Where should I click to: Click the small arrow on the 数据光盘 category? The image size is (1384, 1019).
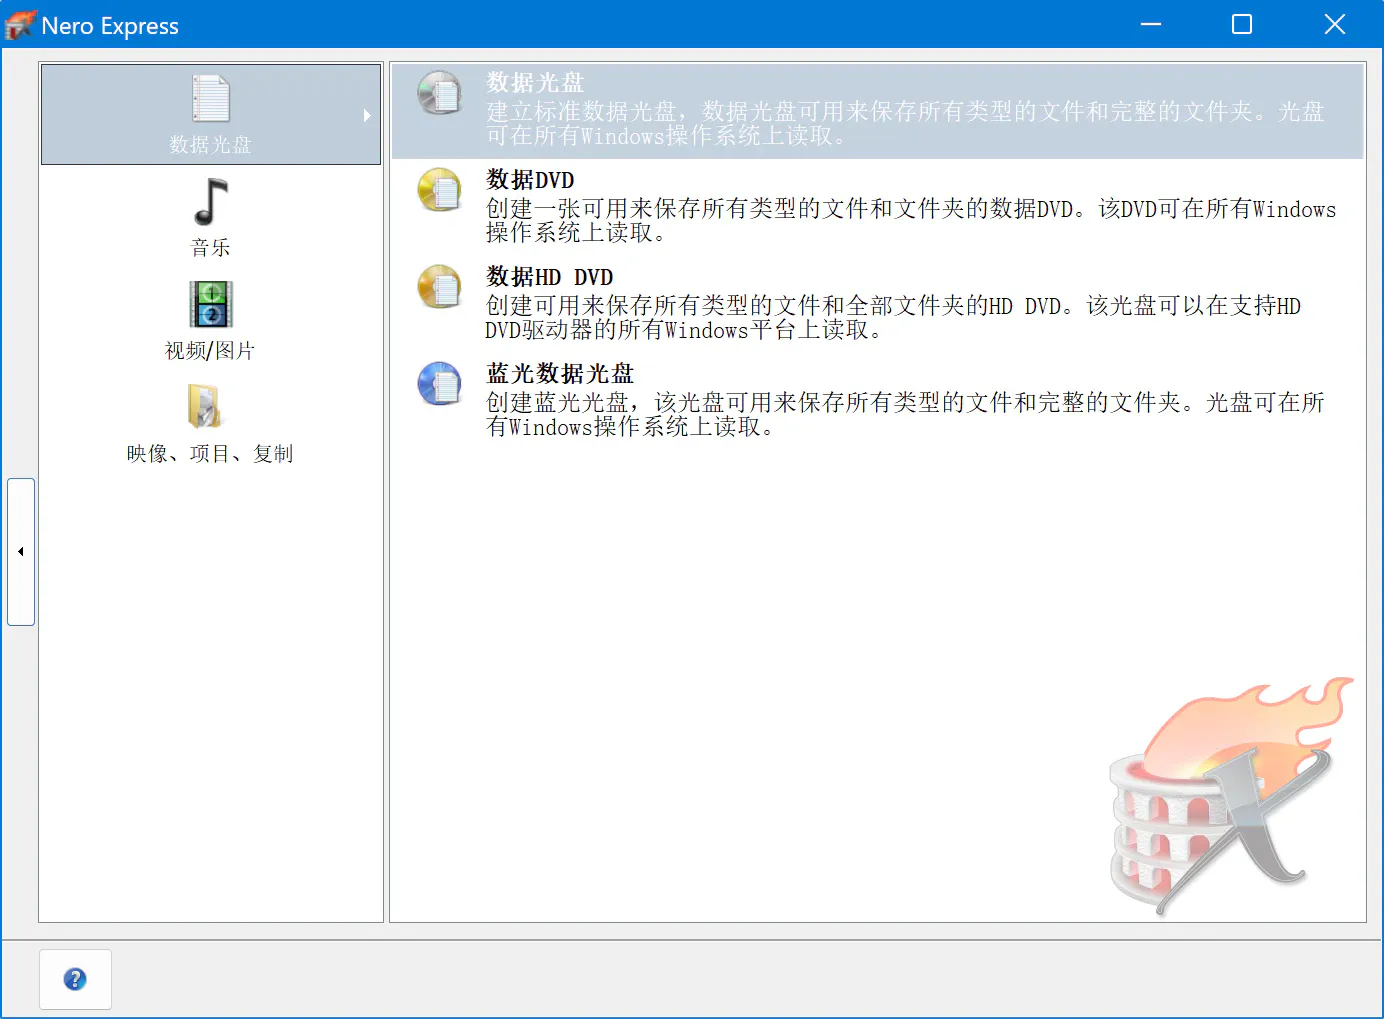point(367,115)
